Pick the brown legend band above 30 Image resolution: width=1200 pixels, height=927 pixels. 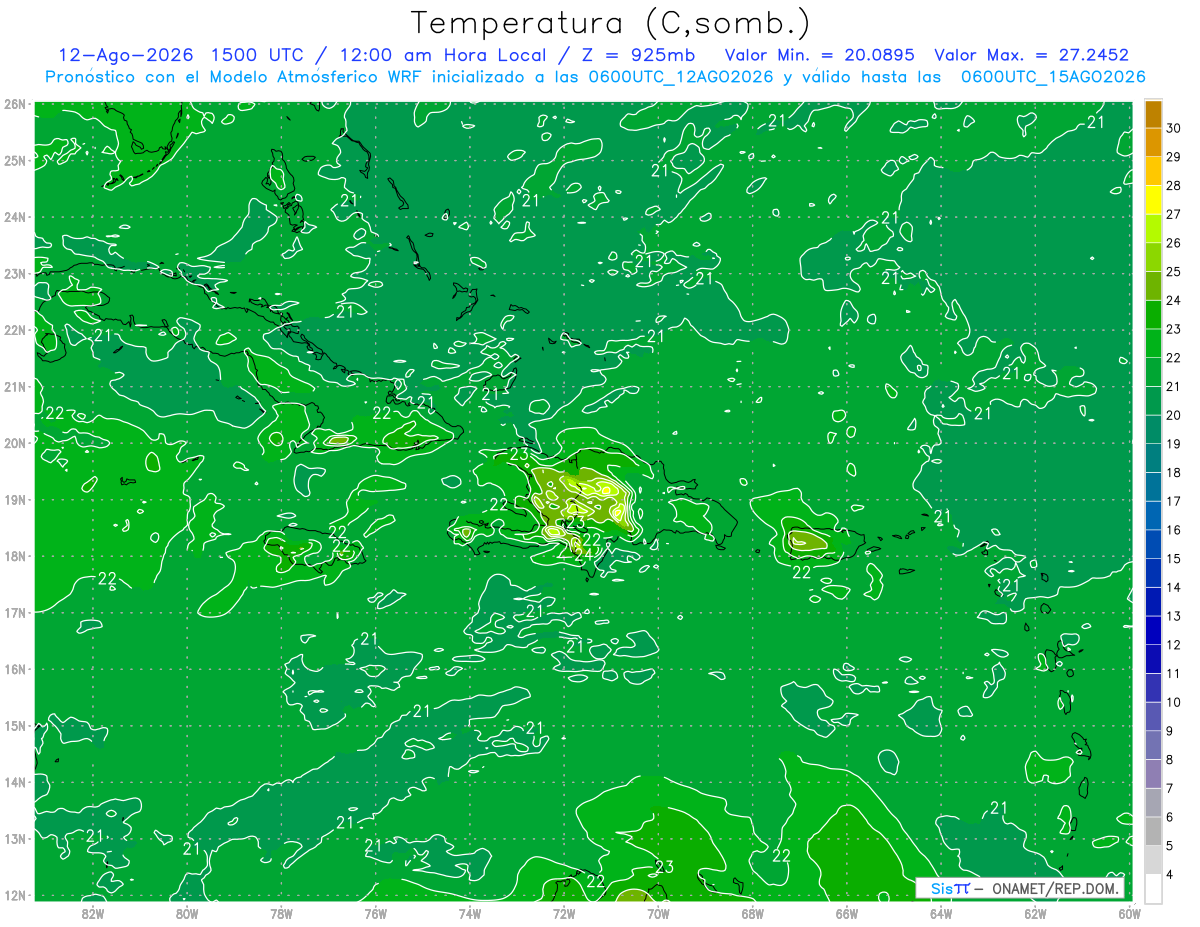pyautogui.click(x=1153, y=113)
